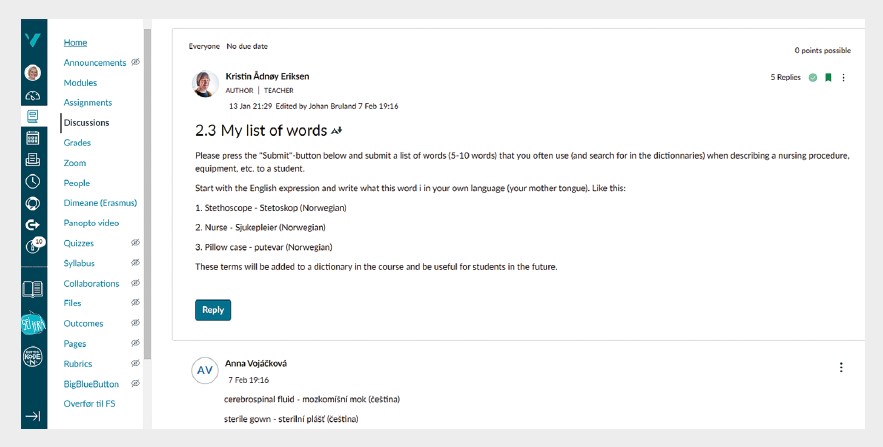Open the Home link in course menu
This screenshot has width=883, height=447.
75,42
